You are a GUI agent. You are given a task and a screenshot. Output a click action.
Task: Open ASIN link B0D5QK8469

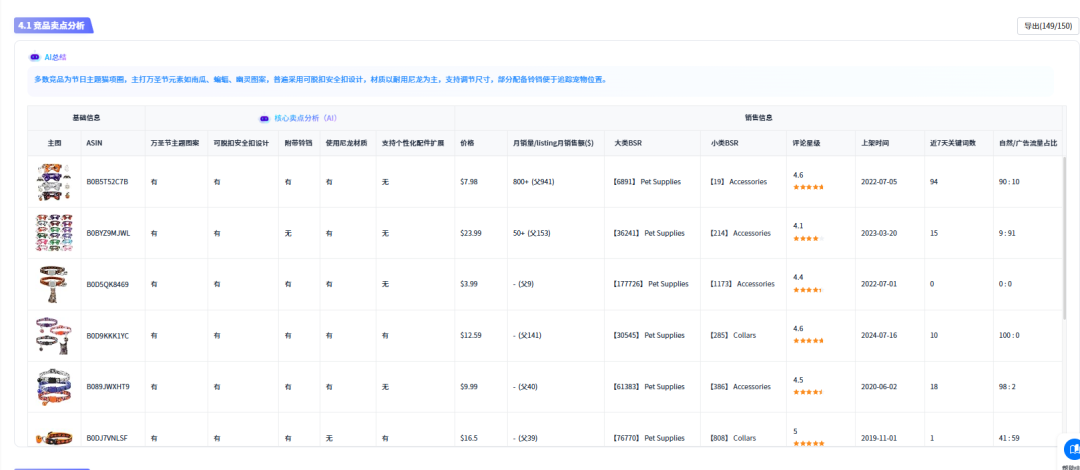(107, 284)
